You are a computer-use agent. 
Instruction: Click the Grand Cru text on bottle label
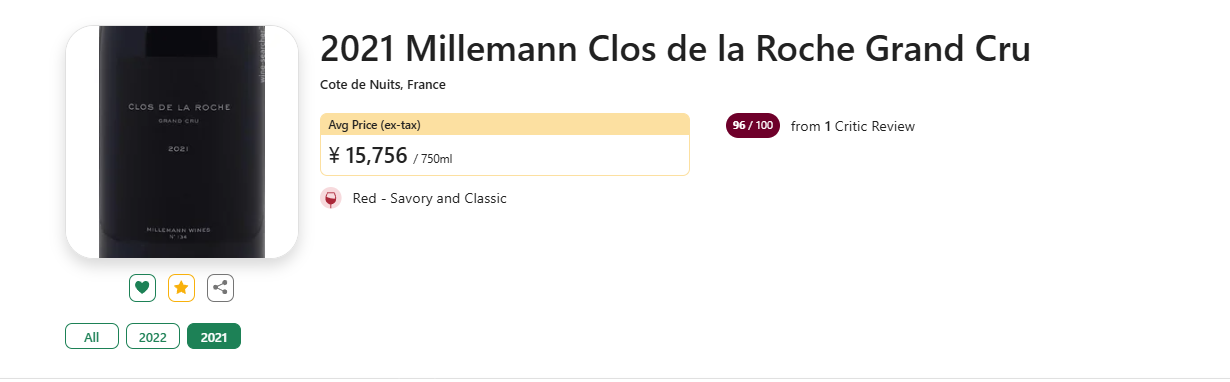pos(182,121)
